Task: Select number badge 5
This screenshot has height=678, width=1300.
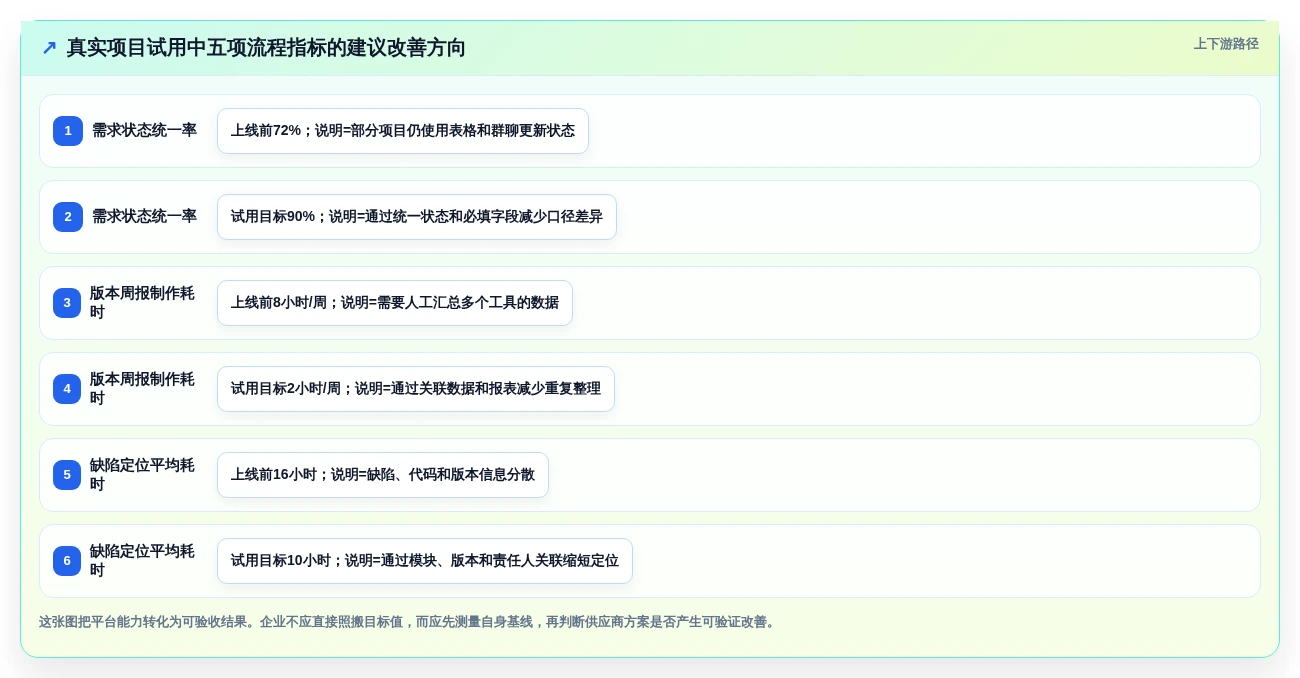Action: point(67,475)
